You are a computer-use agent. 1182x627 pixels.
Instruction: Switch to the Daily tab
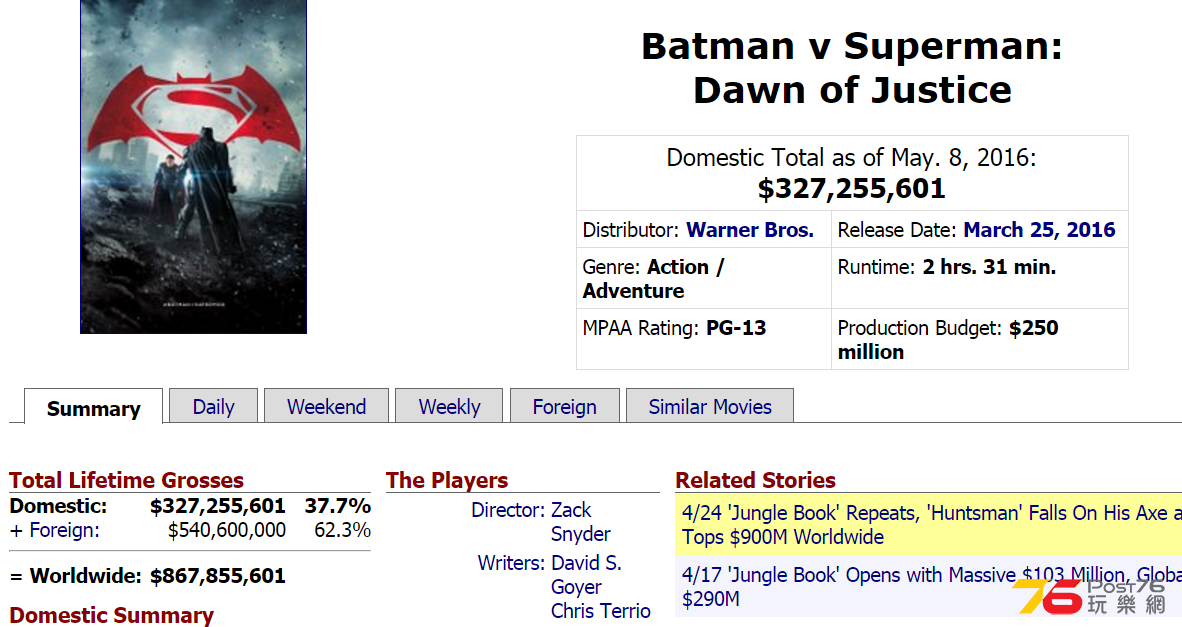pos(213,406)
